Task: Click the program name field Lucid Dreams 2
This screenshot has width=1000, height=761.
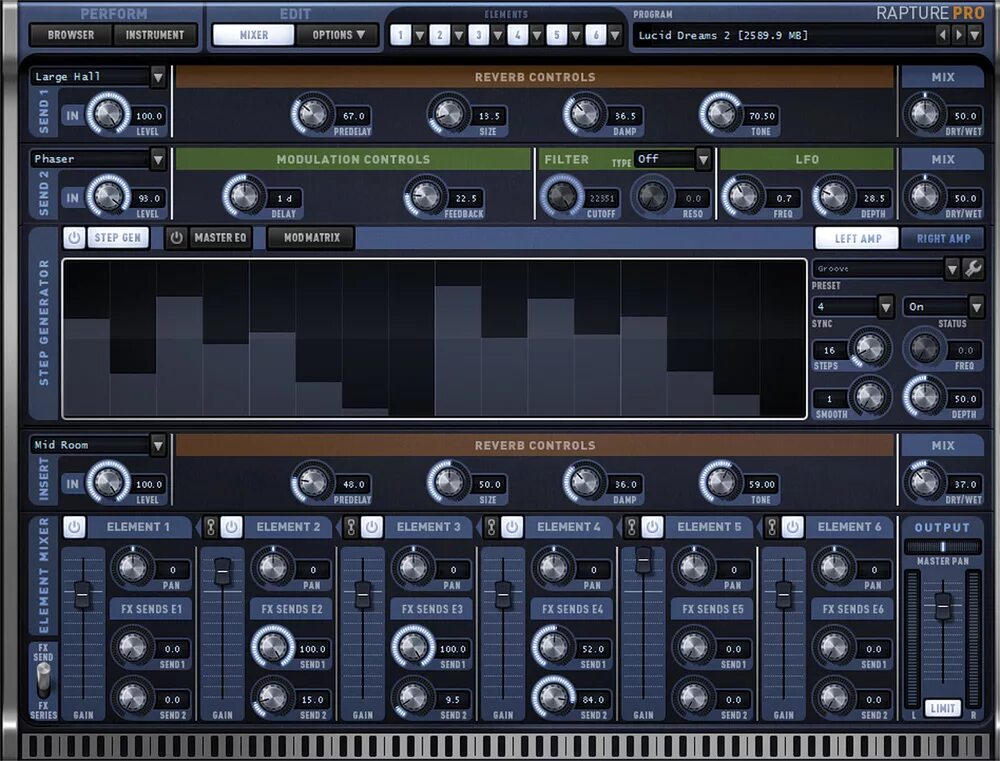Action: coord(784,35)
